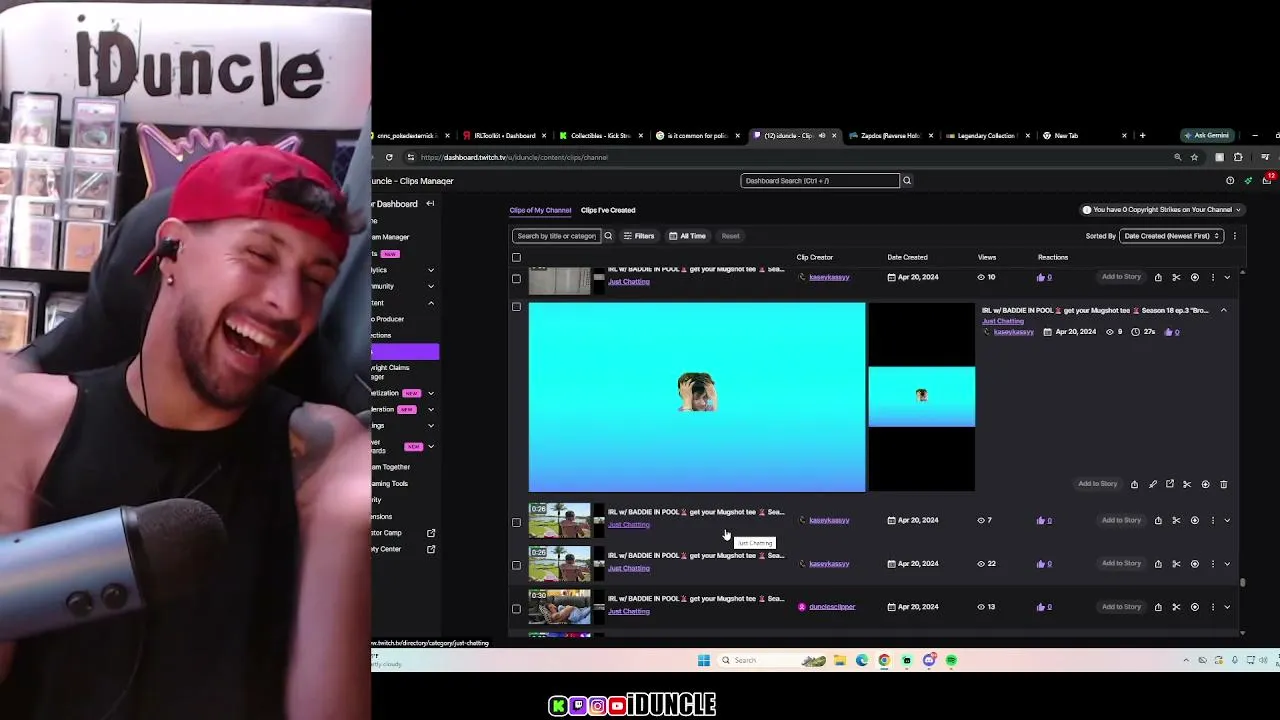Share the clip with 7 views

(1158, 520)
